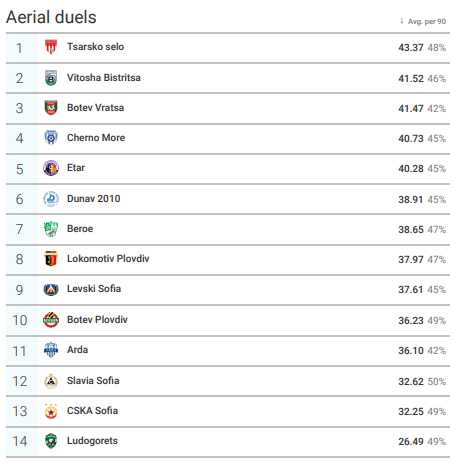The image size is (475, 467).
Task: Select the Tsarsko selo 43.37 value
Action: tap(411, 48)
